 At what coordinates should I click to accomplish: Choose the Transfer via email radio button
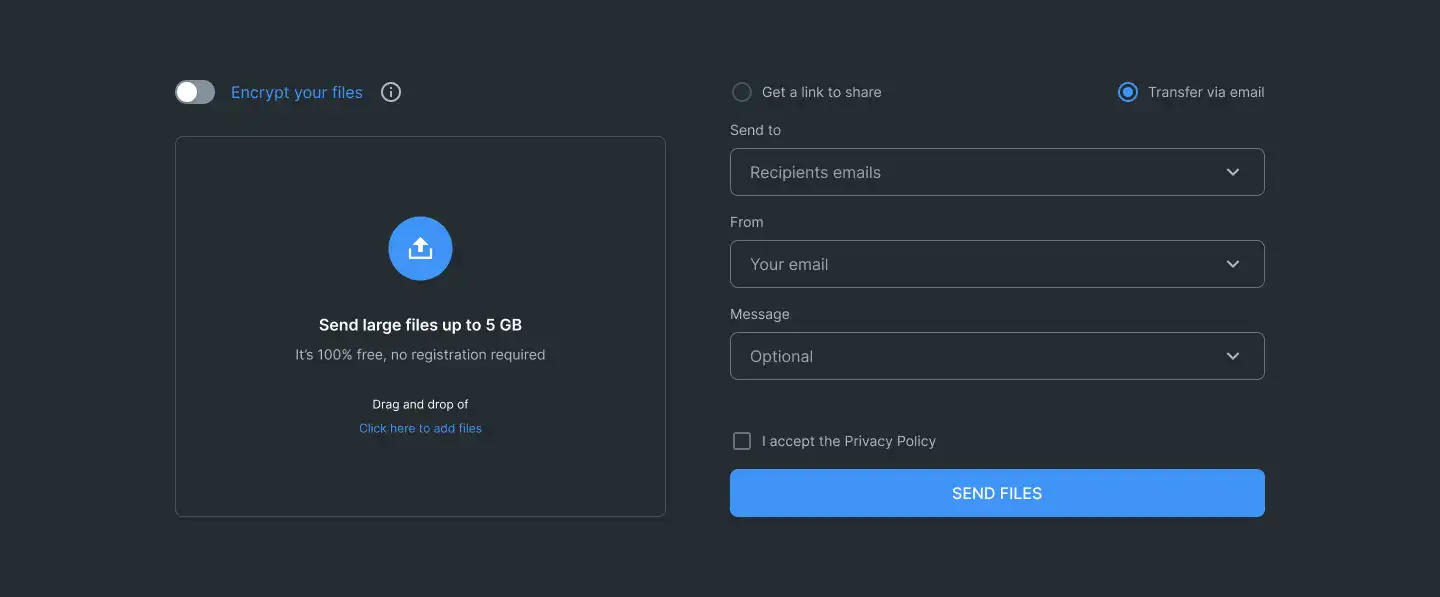point(1128,92)
